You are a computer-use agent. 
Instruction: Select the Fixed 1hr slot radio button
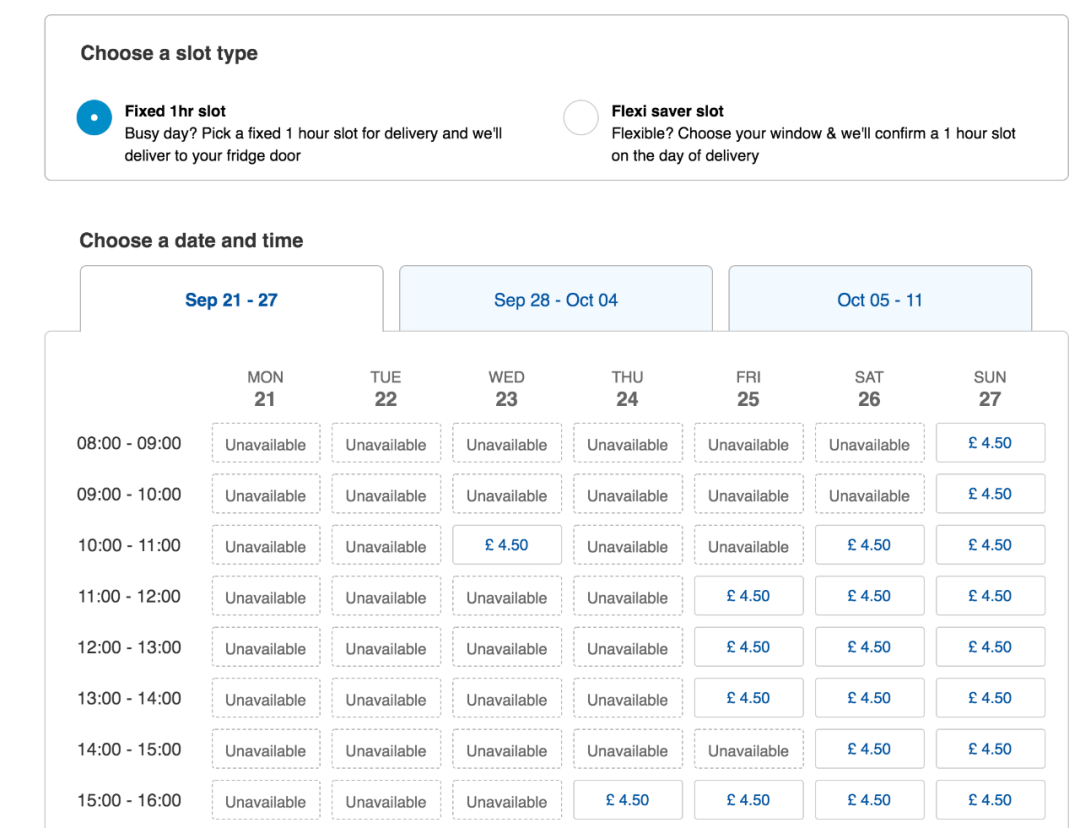tap(94, 118)
